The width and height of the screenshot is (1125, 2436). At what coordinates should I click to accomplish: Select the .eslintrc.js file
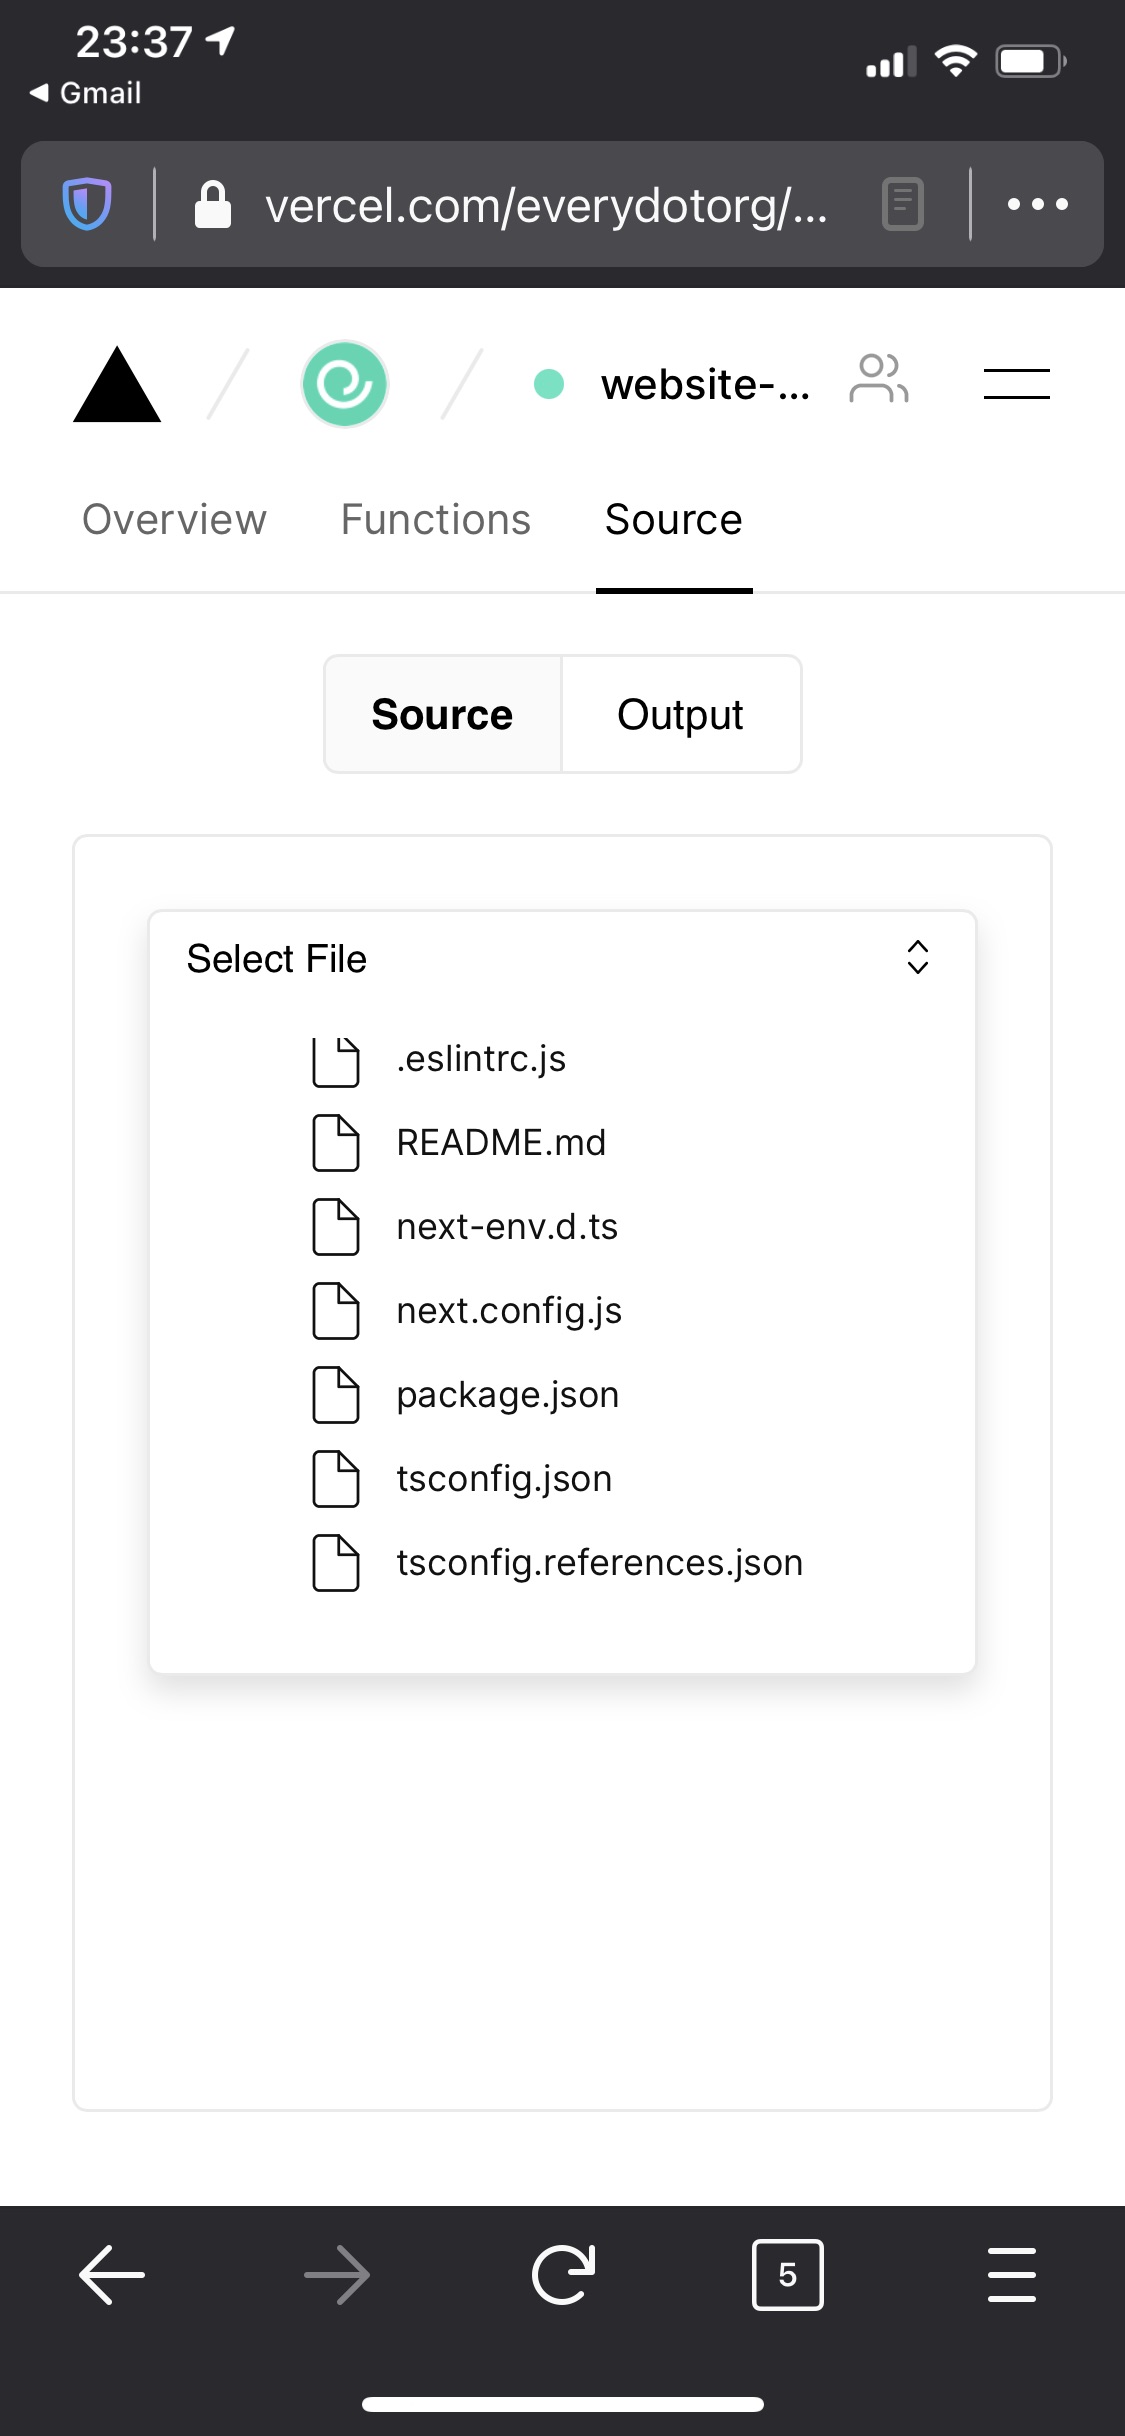pyautogui.click(x=481, y=1059)
